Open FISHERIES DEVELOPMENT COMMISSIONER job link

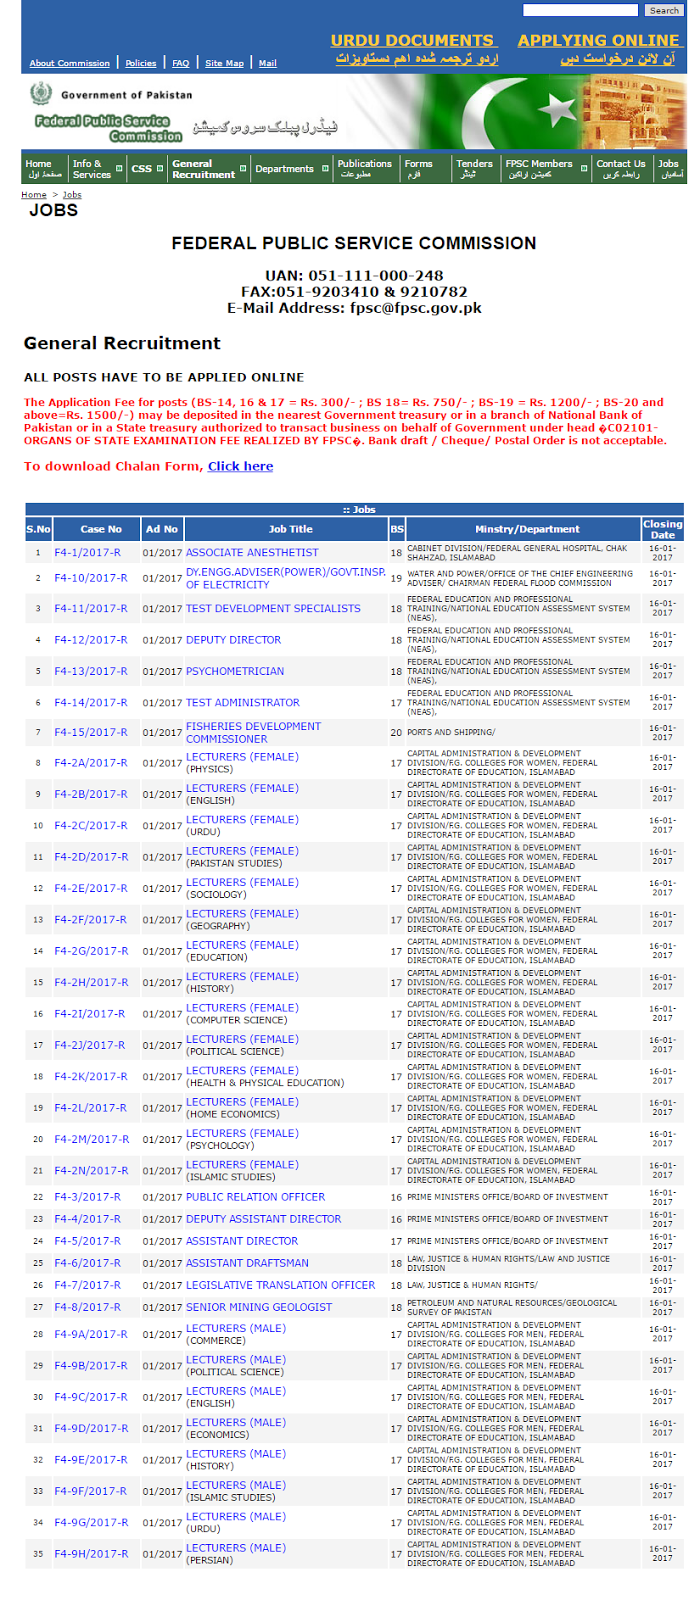[x=253, y=733]
